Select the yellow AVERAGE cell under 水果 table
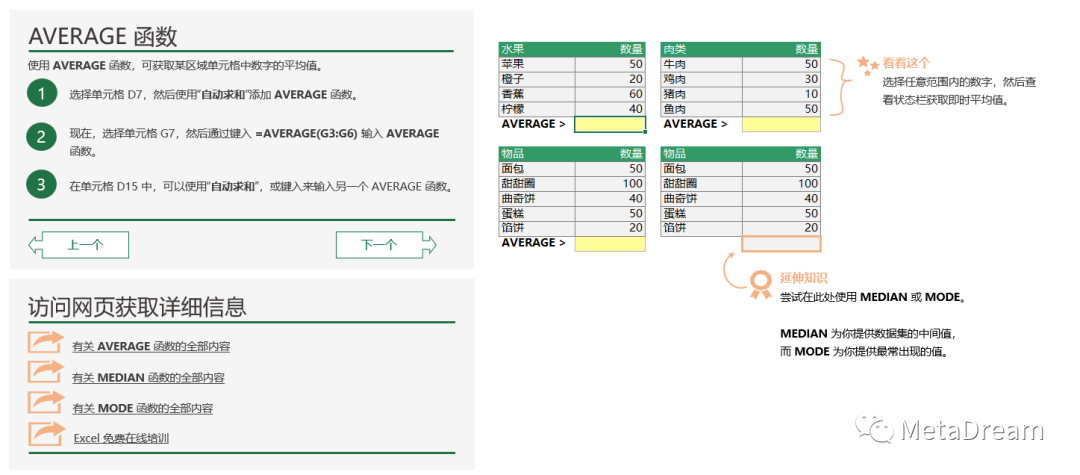1080x475 pixels. [610, 124]
